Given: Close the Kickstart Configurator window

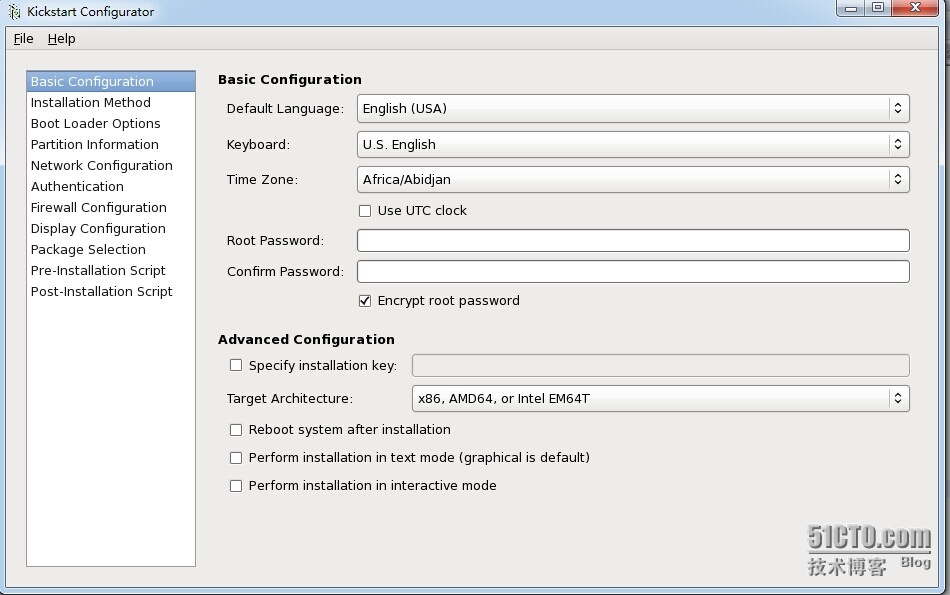Looking at the screenshot, I should click(x=915, y=8).
